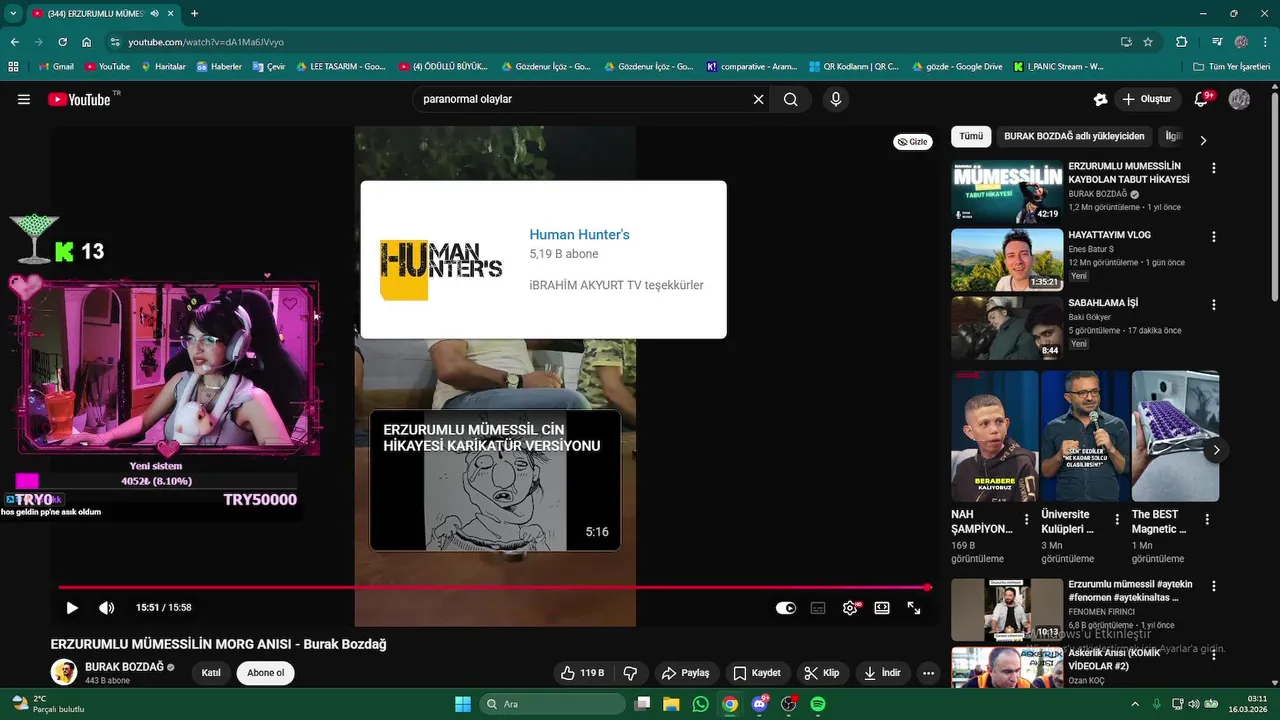The height and width of the screenshot is (720, 1280).
Task: Create a clip with Klip
Action: [823, 673]
